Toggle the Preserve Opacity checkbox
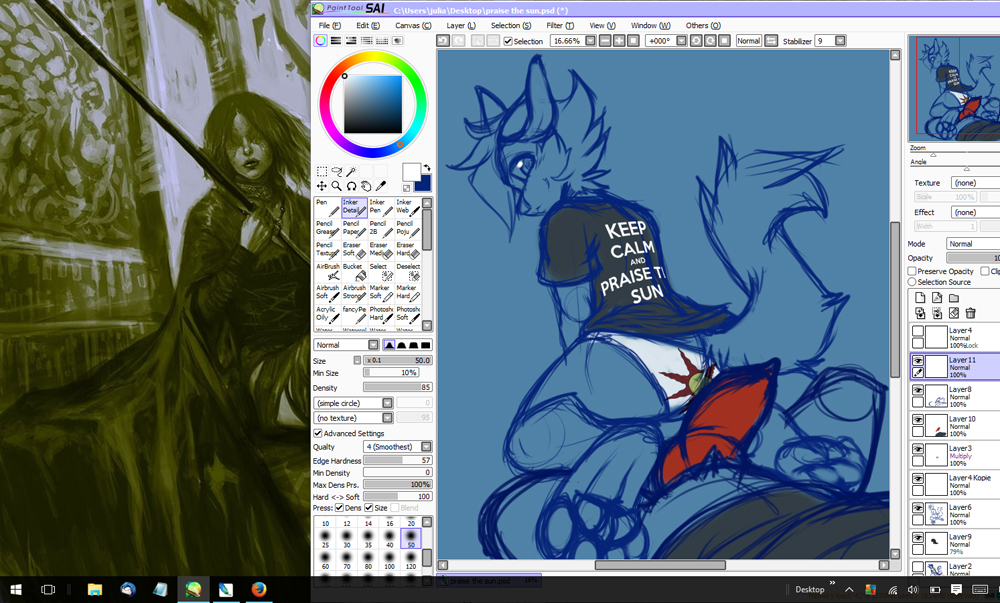This screenshot has width=1000, height=603. tap(912, 271)
